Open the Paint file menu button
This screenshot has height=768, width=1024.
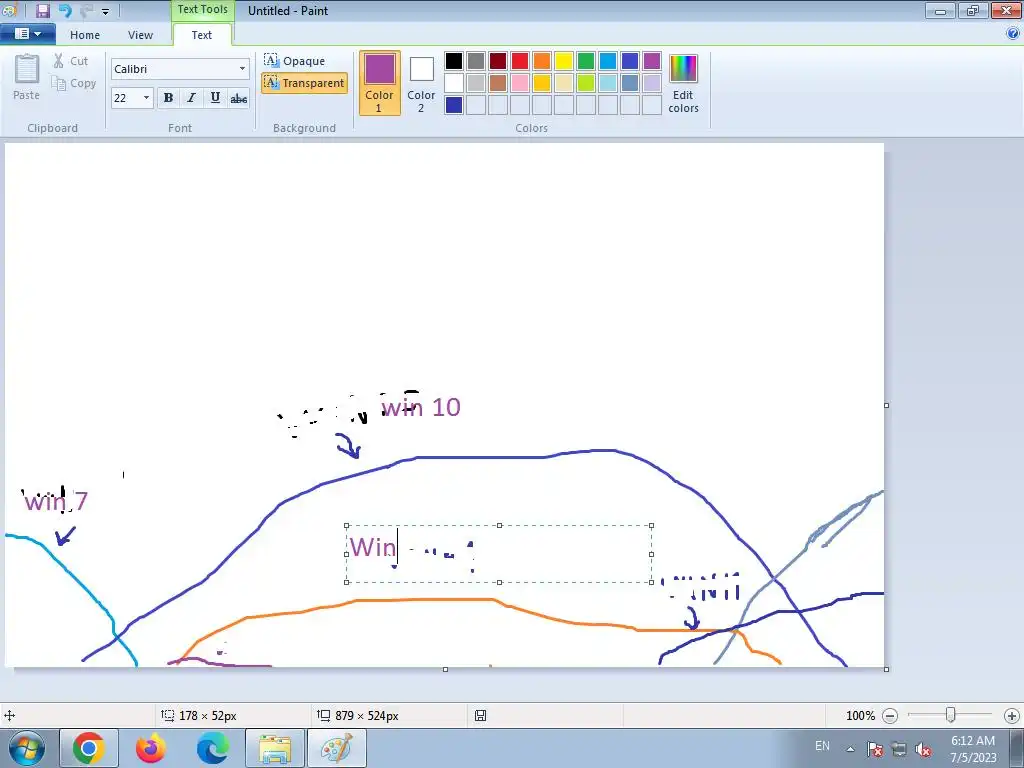pos(27,34)
